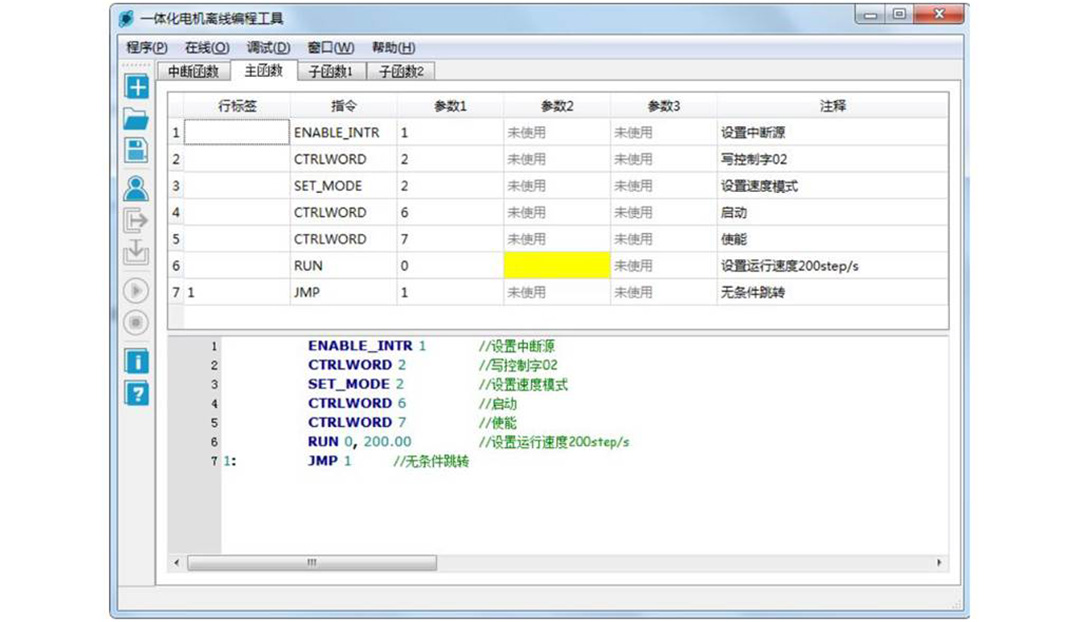
Task: Switch to the 子函数1 tab
Action: 330,72
